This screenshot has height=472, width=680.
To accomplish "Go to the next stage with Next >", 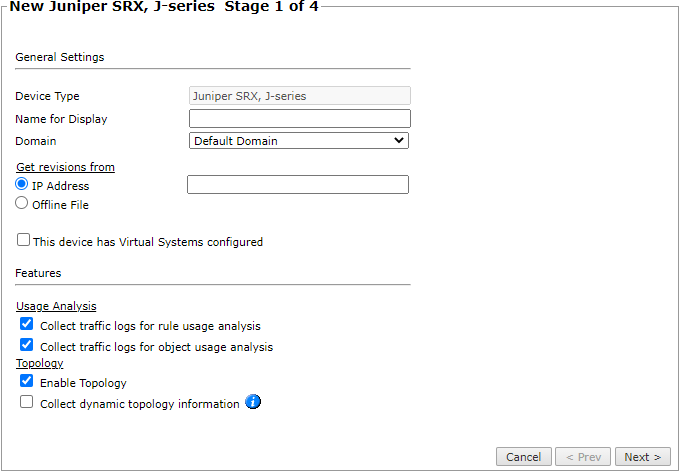I will 643,457.
